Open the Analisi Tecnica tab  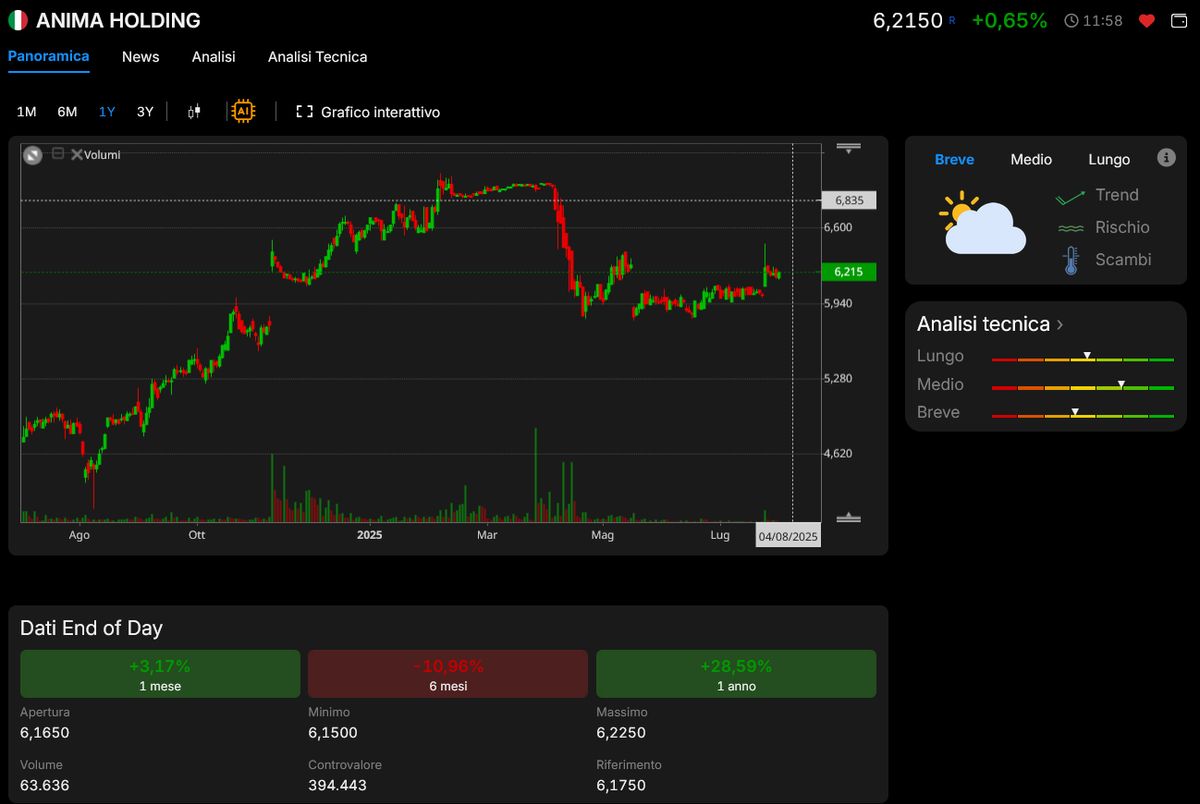(317, 57)
